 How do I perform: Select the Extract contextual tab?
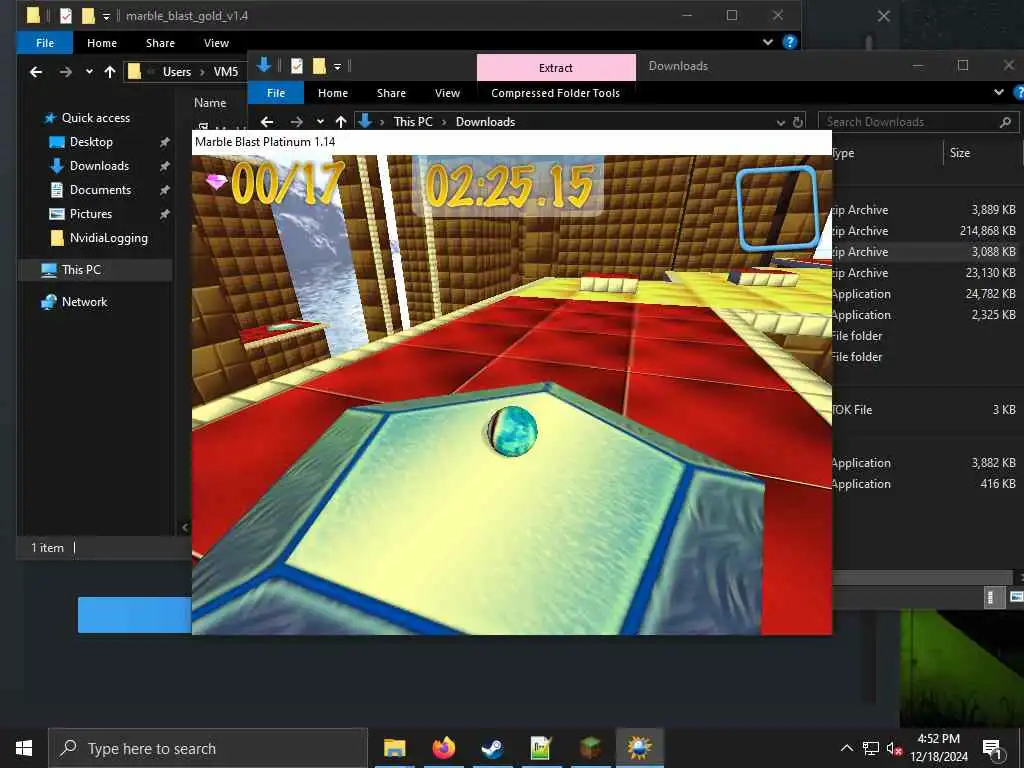click(556, 68)
